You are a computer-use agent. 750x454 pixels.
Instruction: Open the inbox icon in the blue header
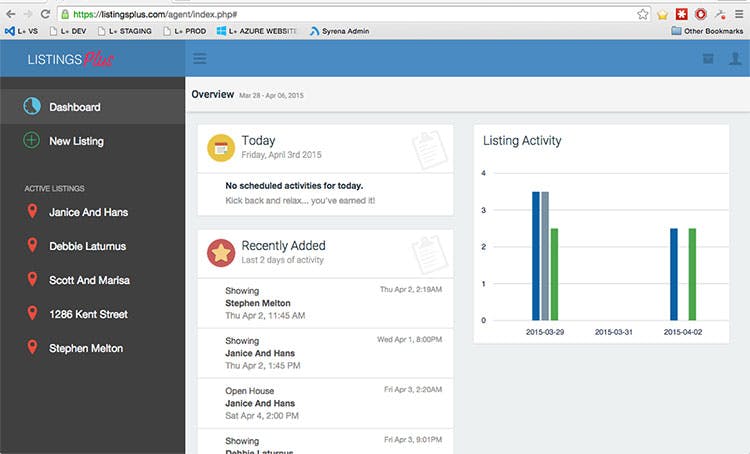coord(708,59)
